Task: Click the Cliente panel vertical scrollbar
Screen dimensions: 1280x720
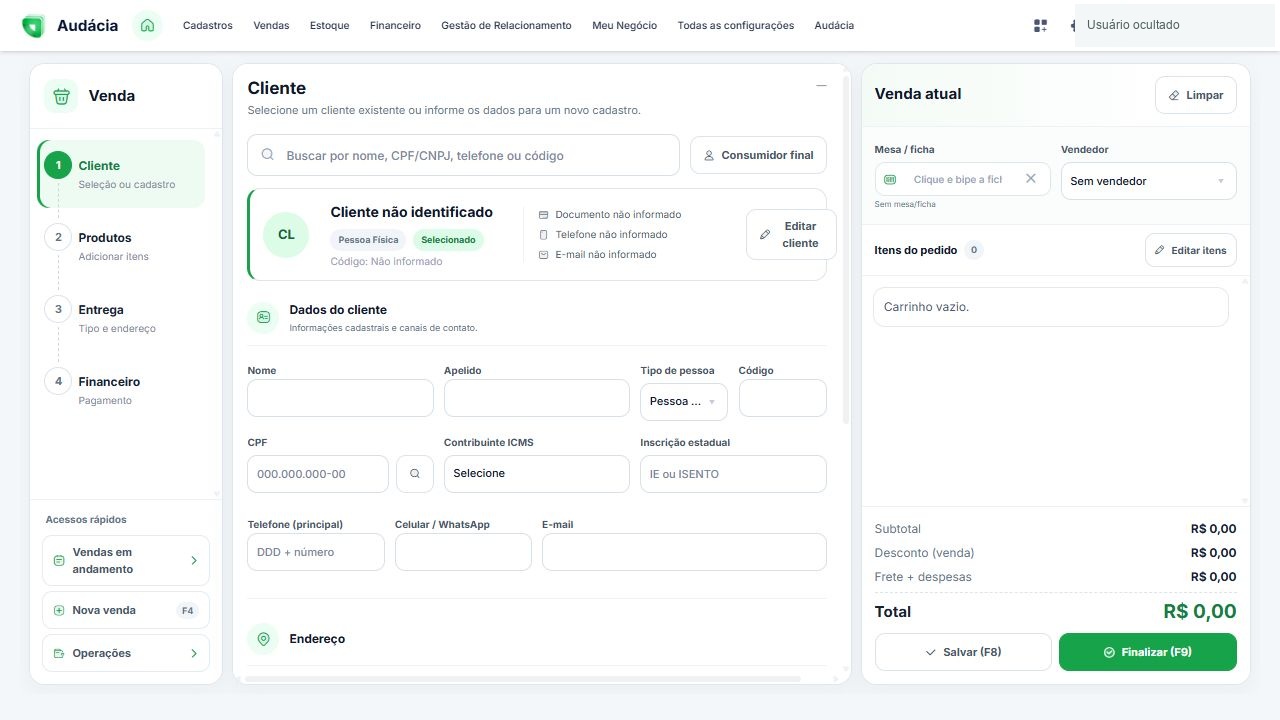Action: [x=846, y=250]
